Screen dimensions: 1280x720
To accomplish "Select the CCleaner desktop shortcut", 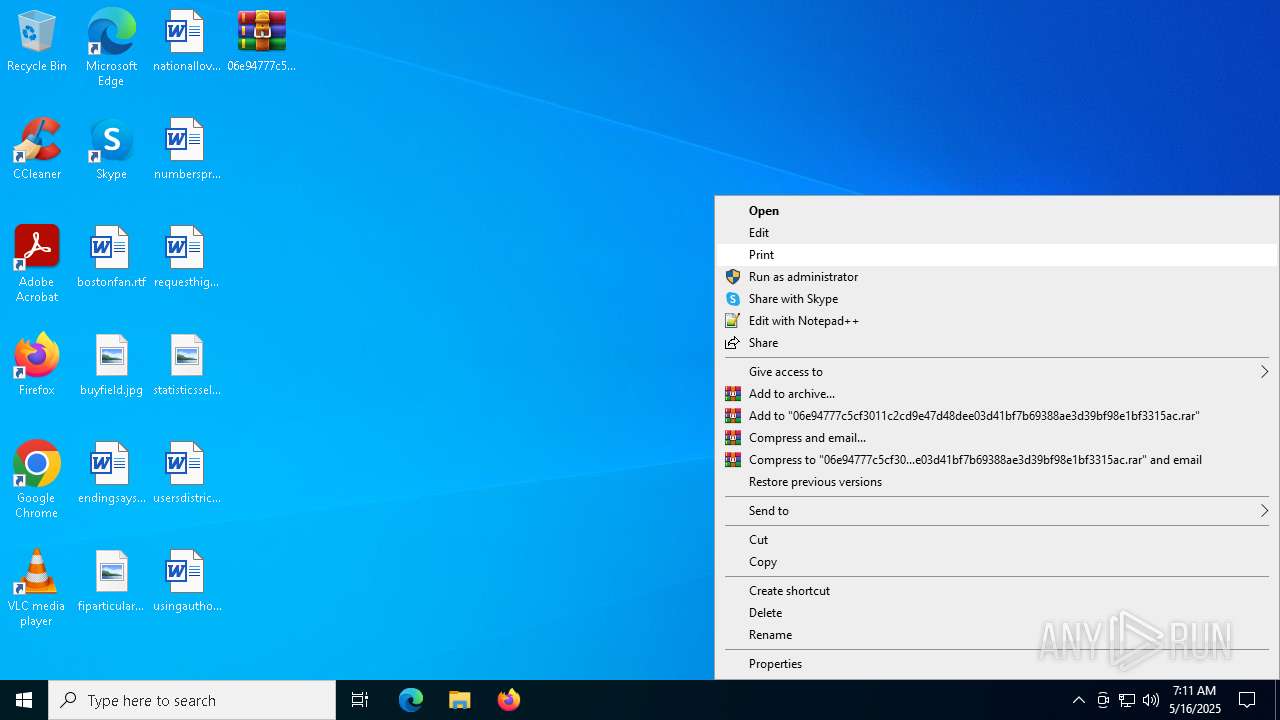I will pos(37,150).
